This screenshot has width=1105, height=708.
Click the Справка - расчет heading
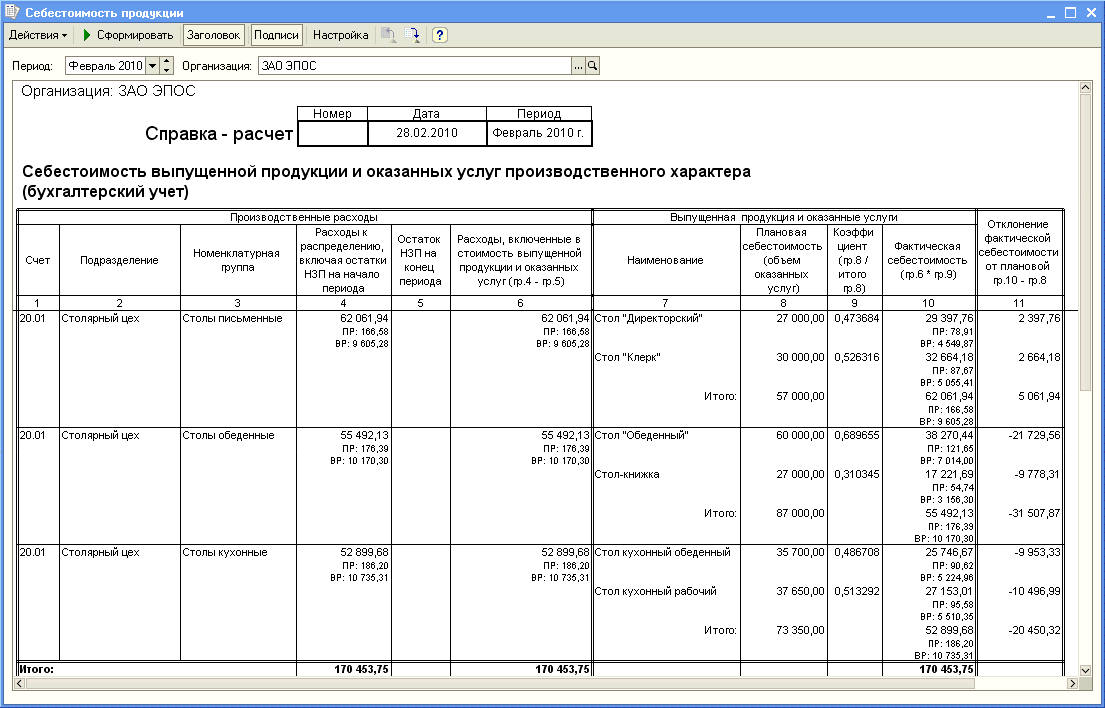click(x=219, y=134)
